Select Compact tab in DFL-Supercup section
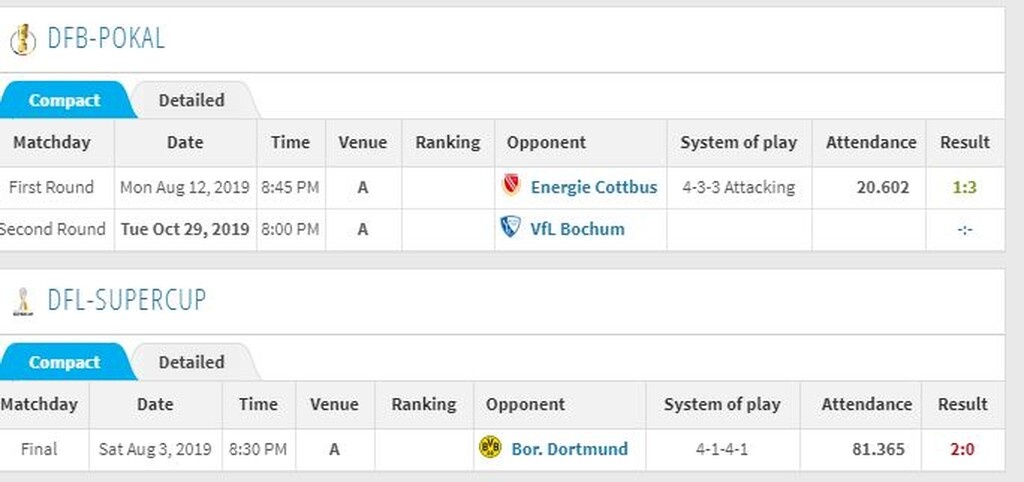Viewport: 1024px width, 482px height. pyautogui.click(x=64, y=362)
